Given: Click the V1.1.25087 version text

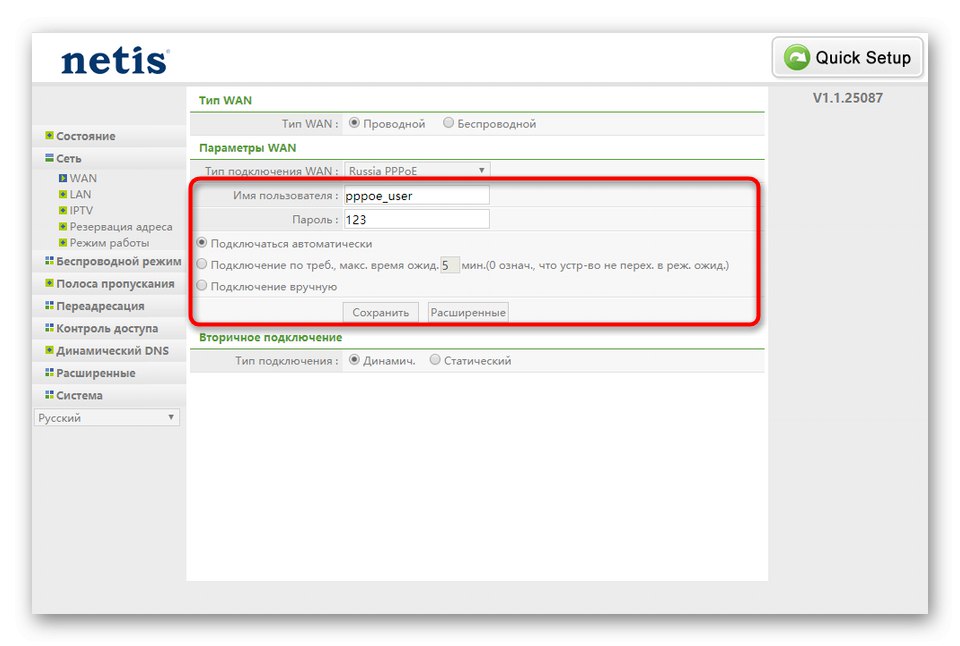Looking at the screenshot, I should [x=847, y=98].
